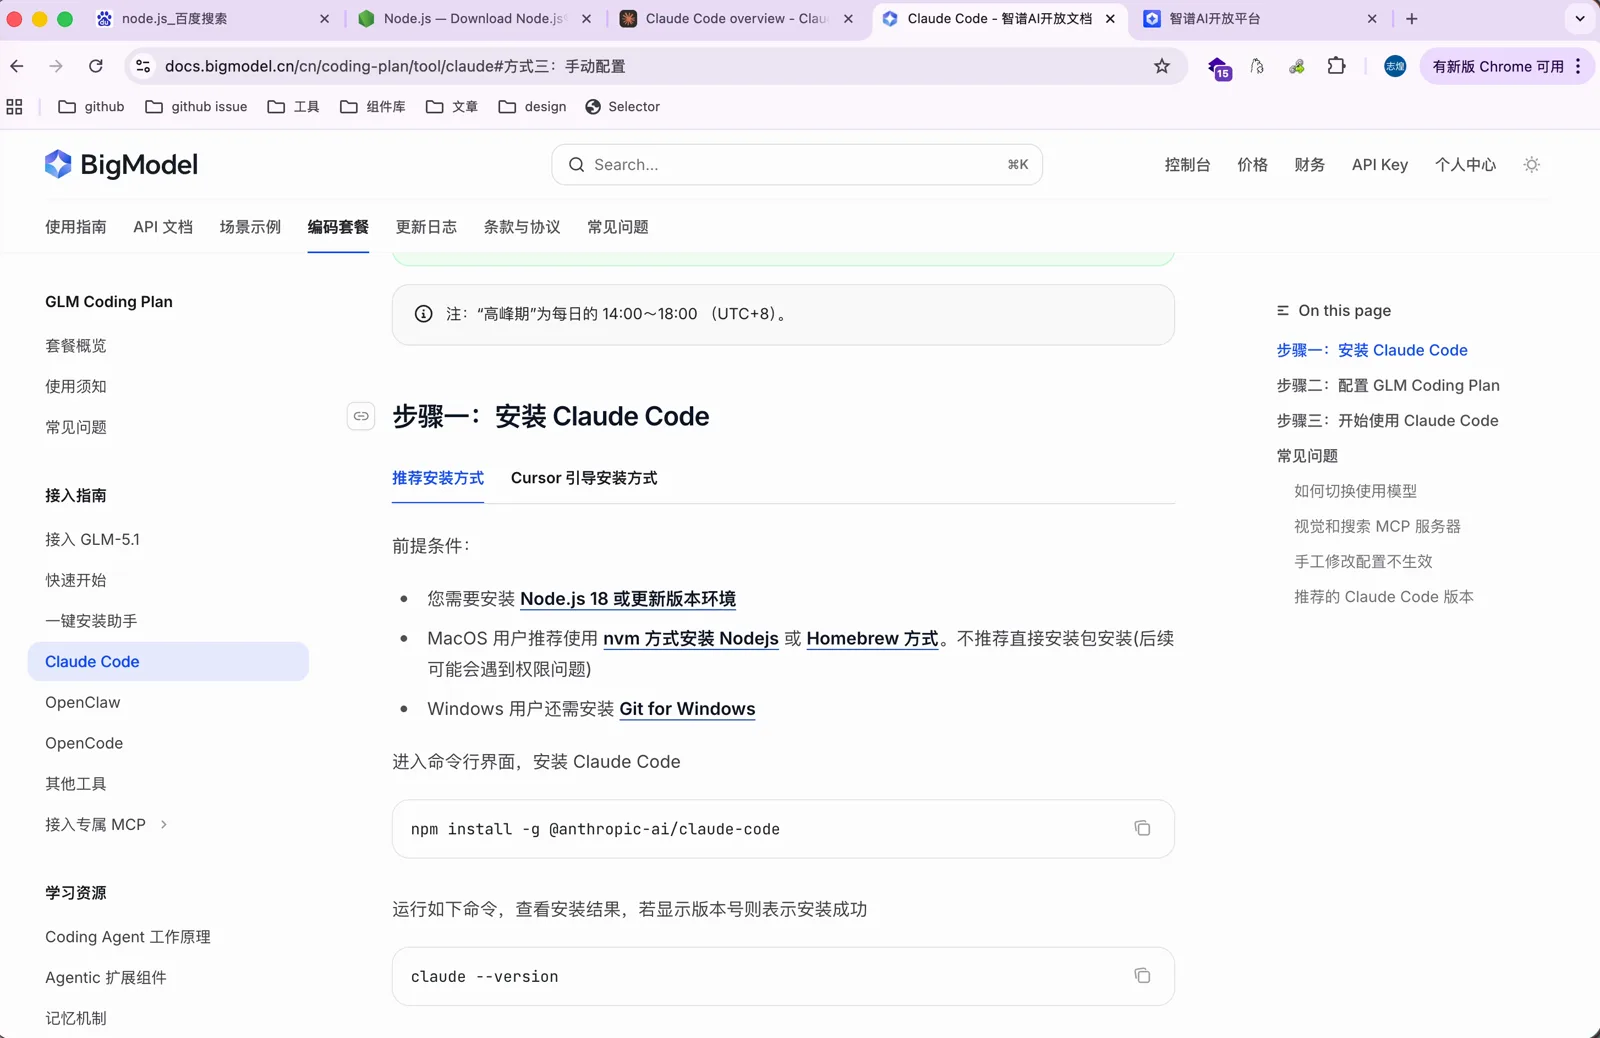The height and width of the screenshot is (1038, 1600).
Task: Follow the Node.js 18 或更新版本环境 link
Action: (628, 599)
